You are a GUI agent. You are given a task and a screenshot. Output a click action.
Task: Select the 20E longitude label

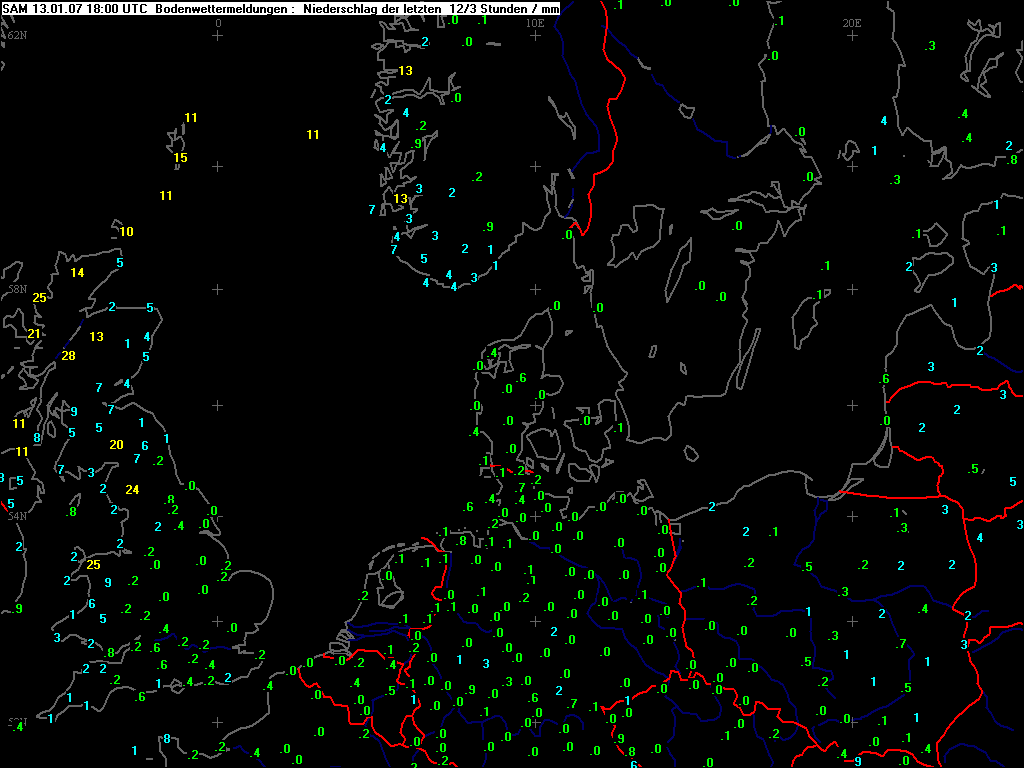851,22
